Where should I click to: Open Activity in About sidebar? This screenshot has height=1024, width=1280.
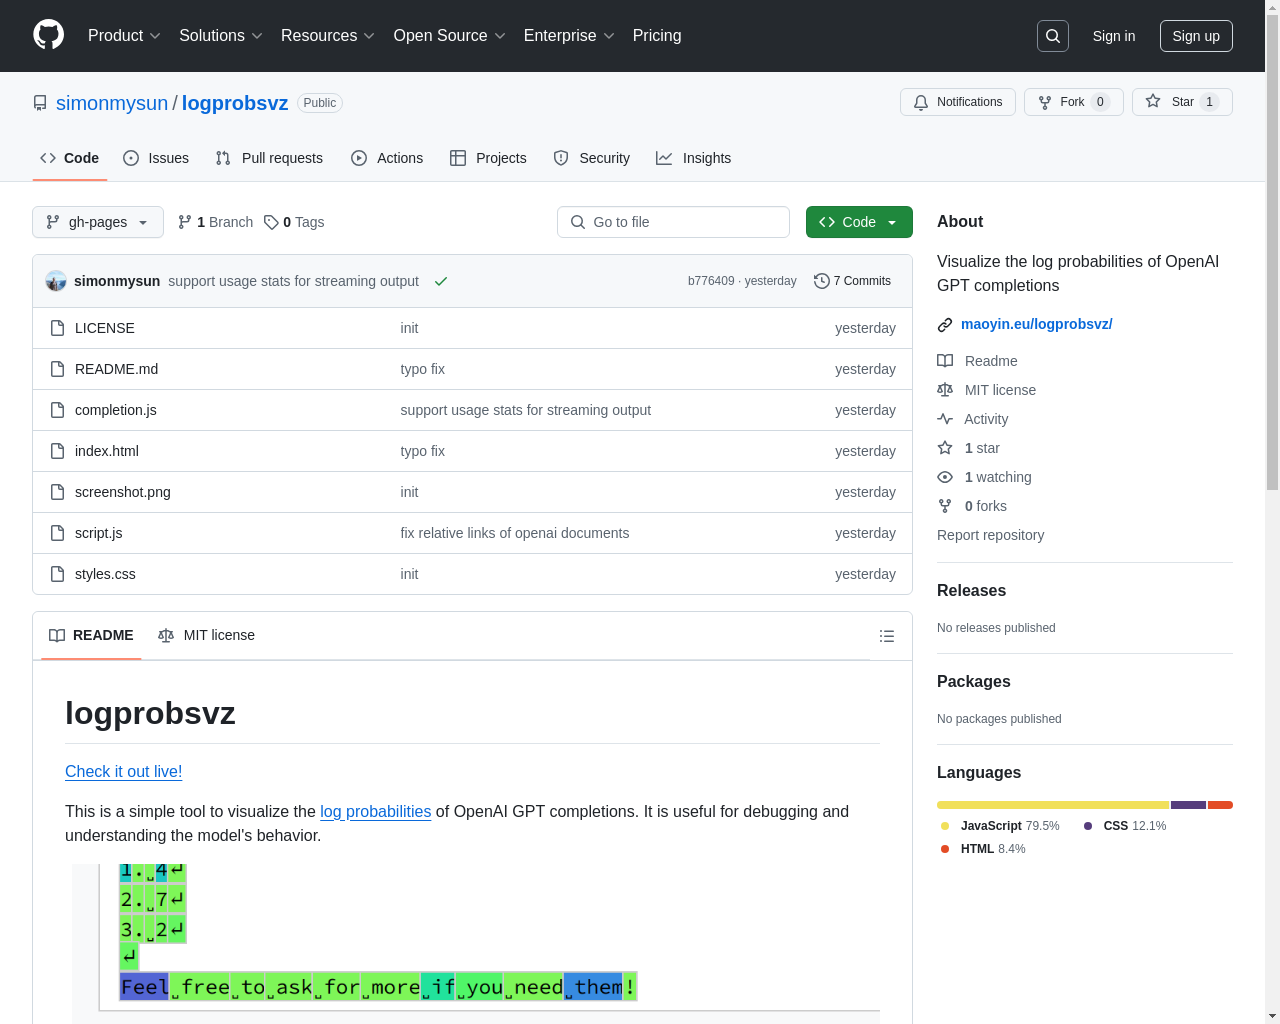(x=972, y=419)
